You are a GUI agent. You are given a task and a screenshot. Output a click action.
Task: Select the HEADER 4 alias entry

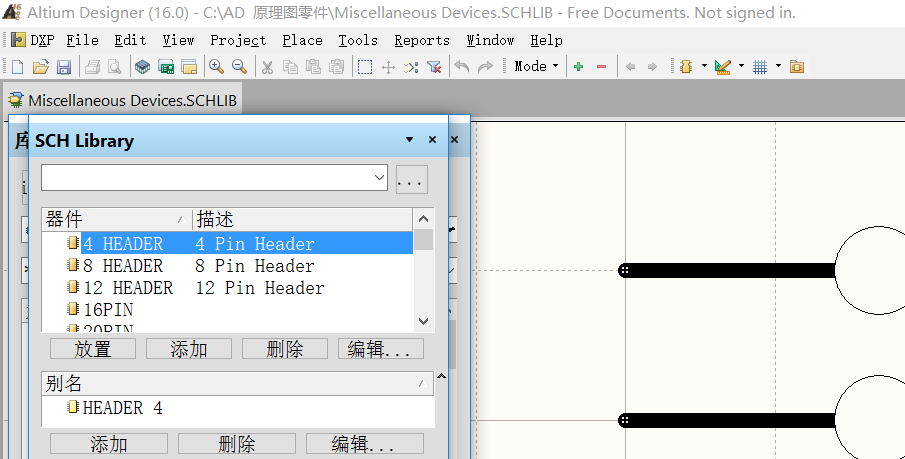point(237,408)
